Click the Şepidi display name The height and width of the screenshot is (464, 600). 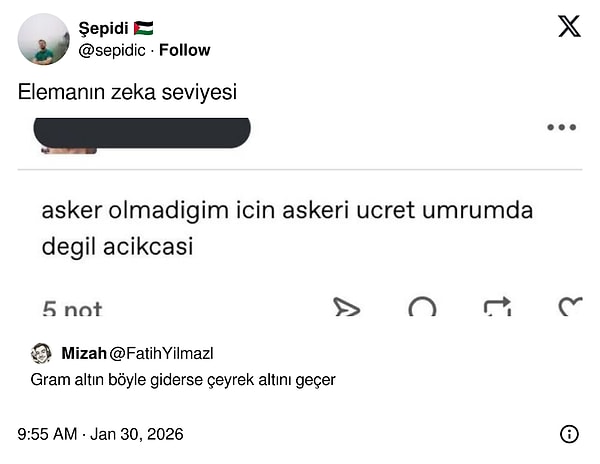coord(103,28)
